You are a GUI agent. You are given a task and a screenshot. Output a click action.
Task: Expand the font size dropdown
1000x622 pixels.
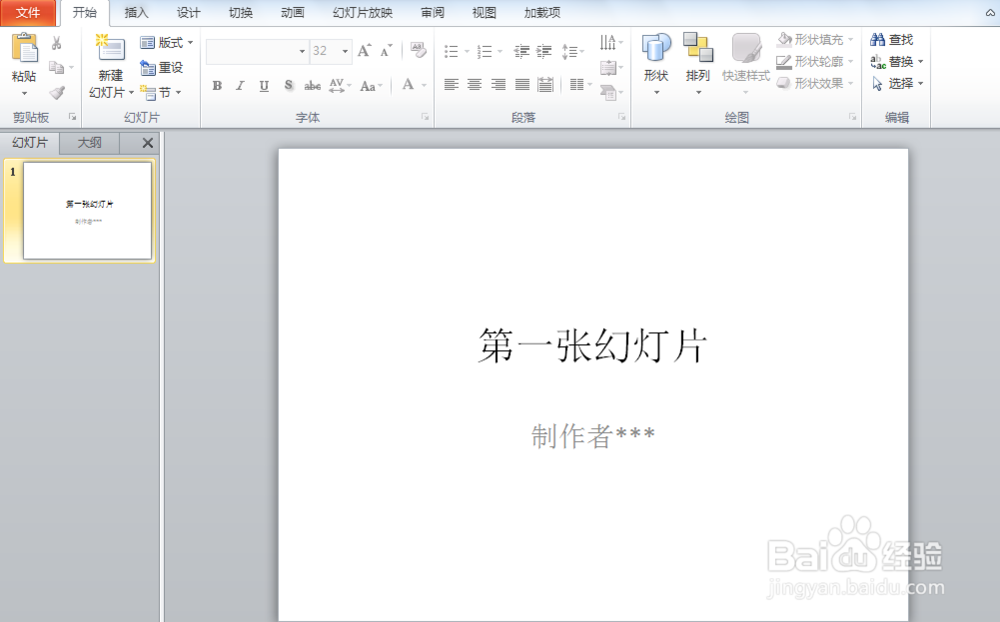pyautogui.click(x=344, y=49)
